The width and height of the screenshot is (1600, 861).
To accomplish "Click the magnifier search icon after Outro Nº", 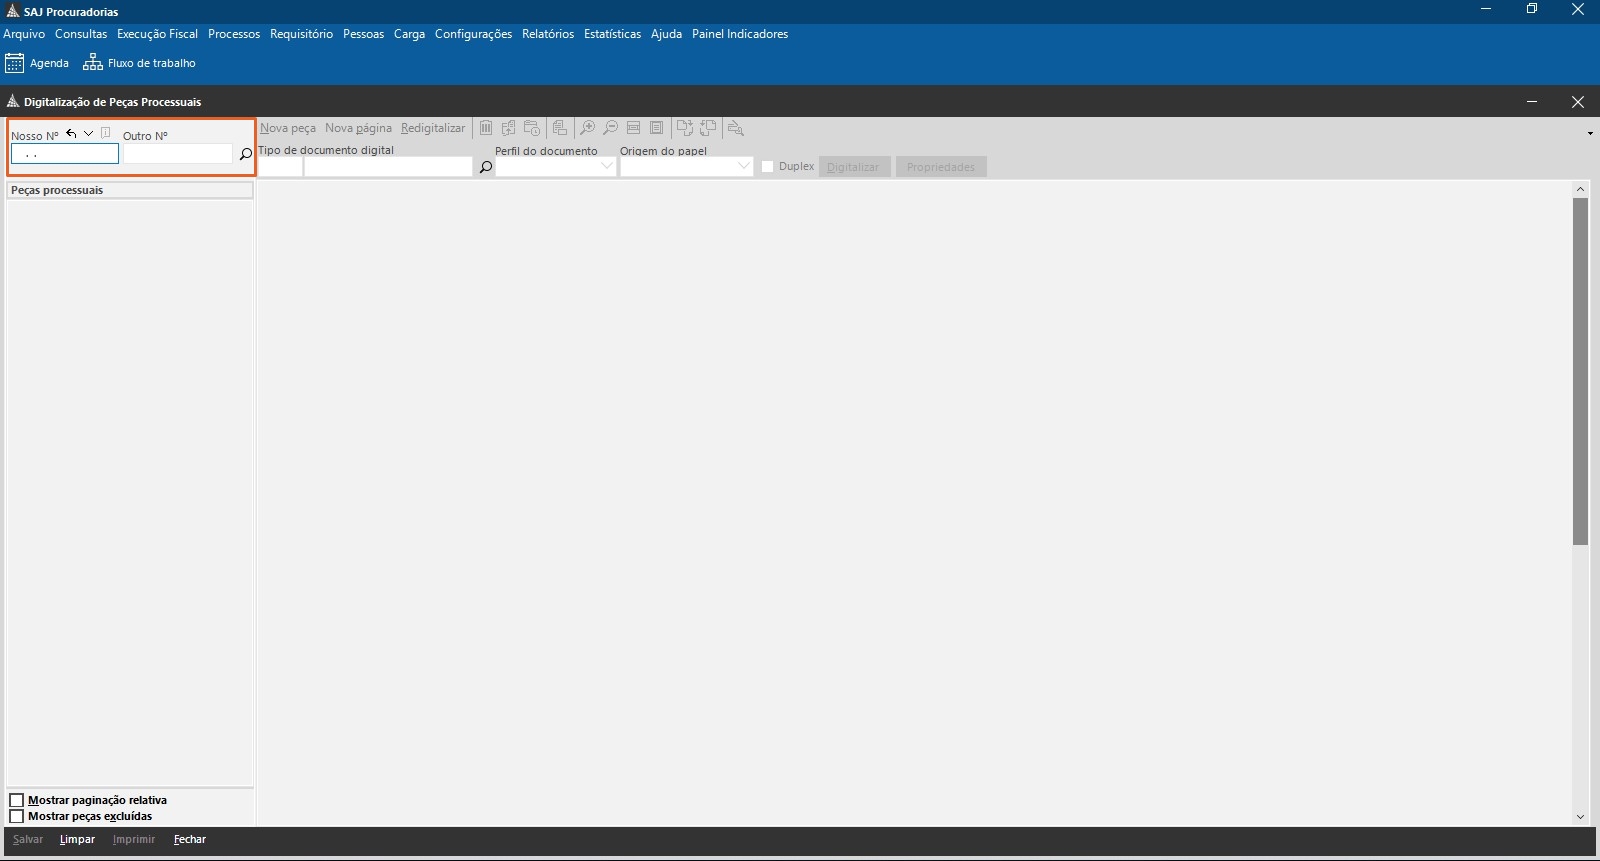I will 245,154.
